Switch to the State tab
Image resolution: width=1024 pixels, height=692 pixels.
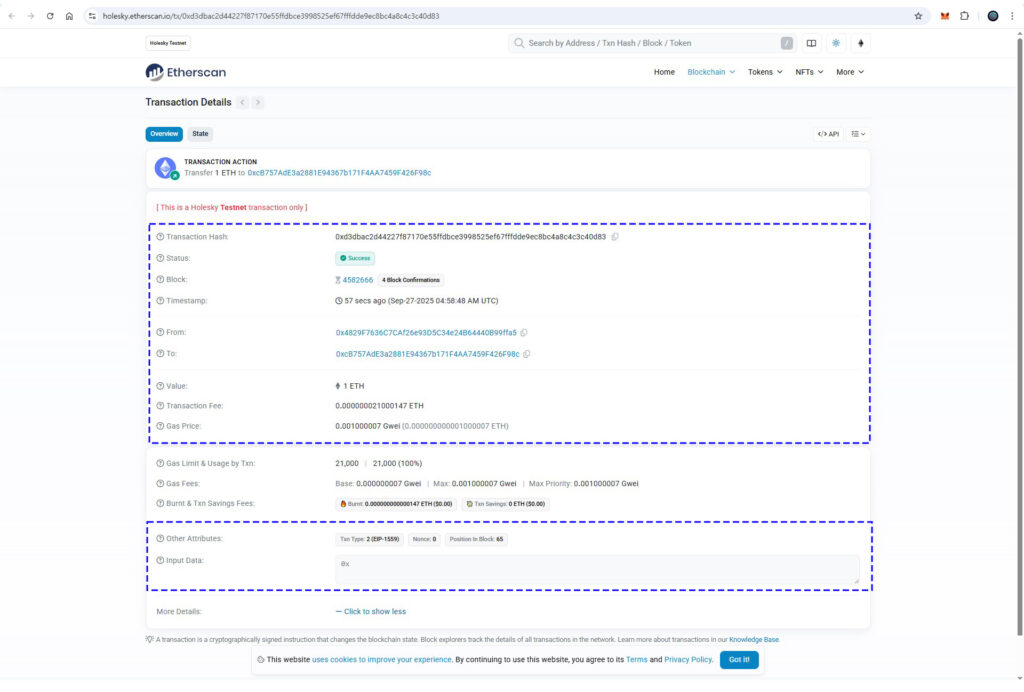[x=200, y=134]
